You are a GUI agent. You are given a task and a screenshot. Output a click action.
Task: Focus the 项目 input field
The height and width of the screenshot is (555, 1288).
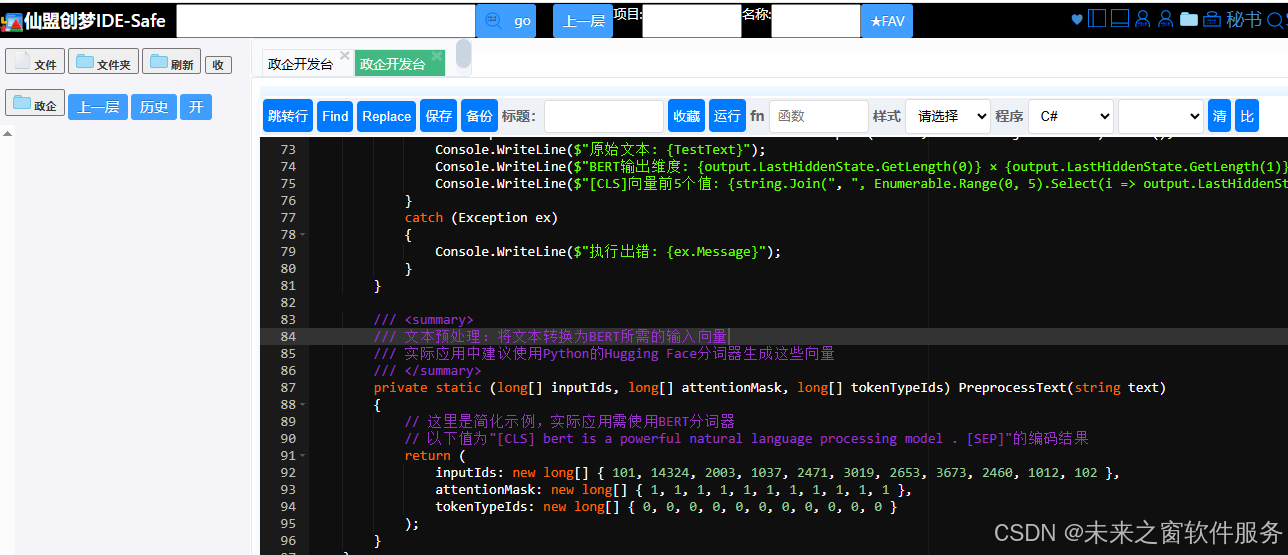pyautogui.click(x=691, y=21)
